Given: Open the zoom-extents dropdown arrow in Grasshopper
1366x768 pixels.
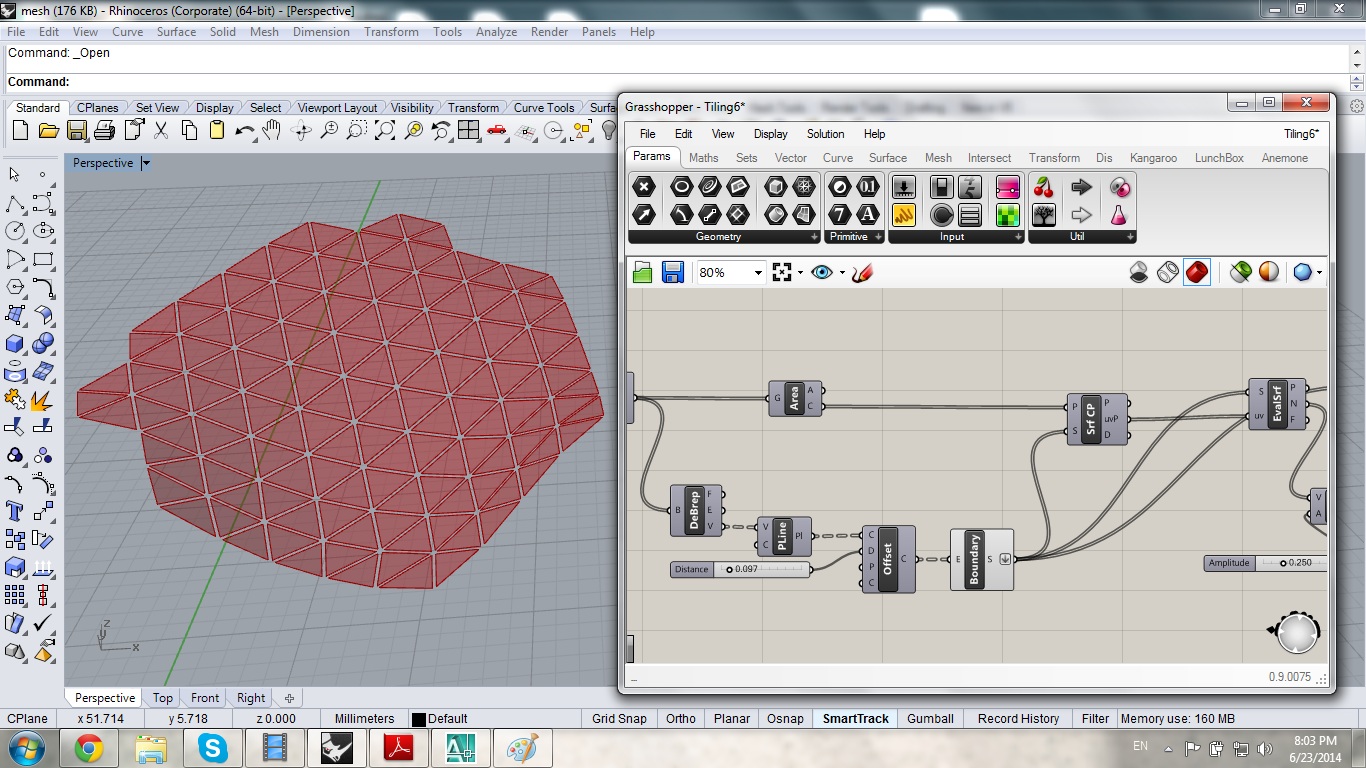Looking at the screenshot, I should [x=800, y=272].
